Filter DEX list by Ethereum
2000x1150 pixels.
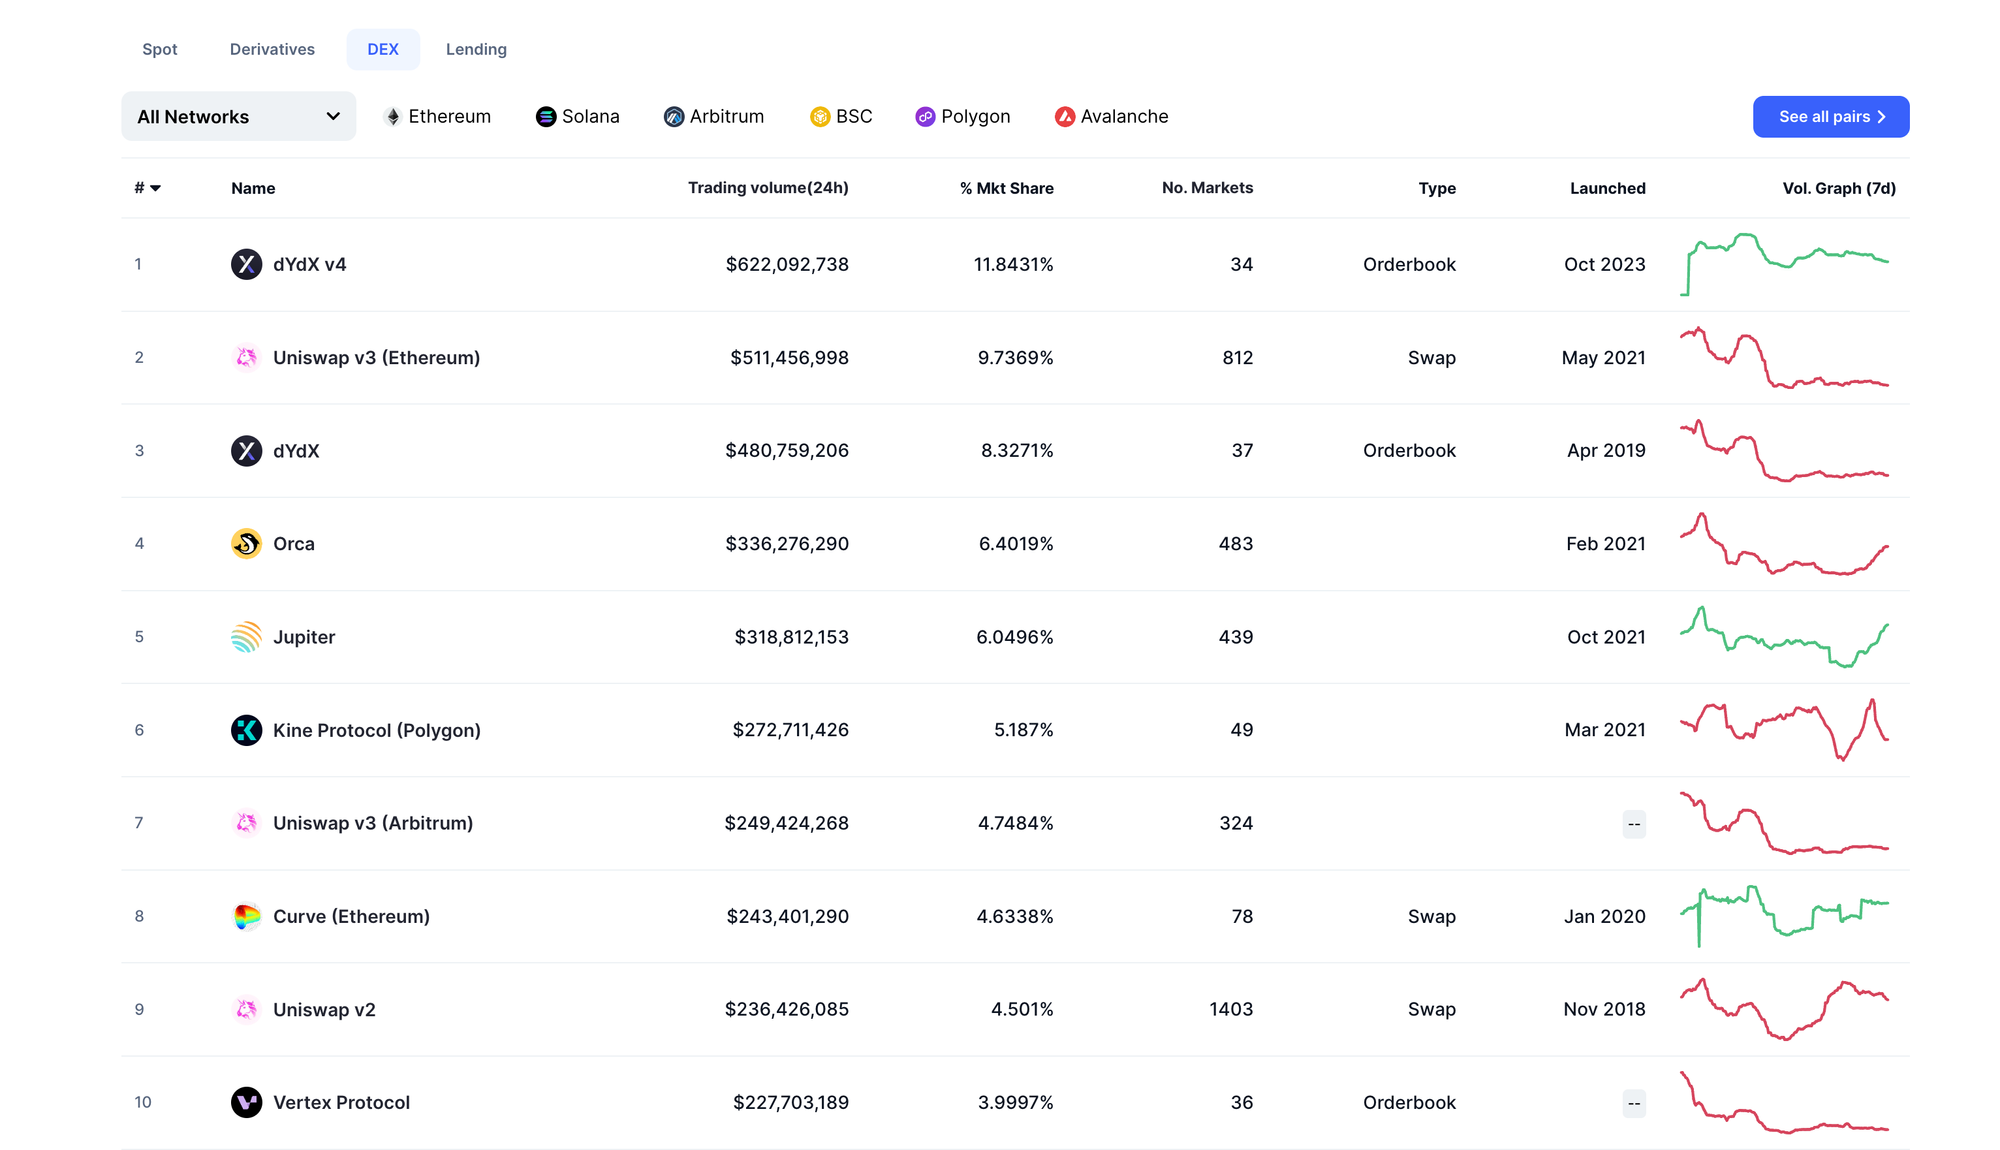click(438, 117)
